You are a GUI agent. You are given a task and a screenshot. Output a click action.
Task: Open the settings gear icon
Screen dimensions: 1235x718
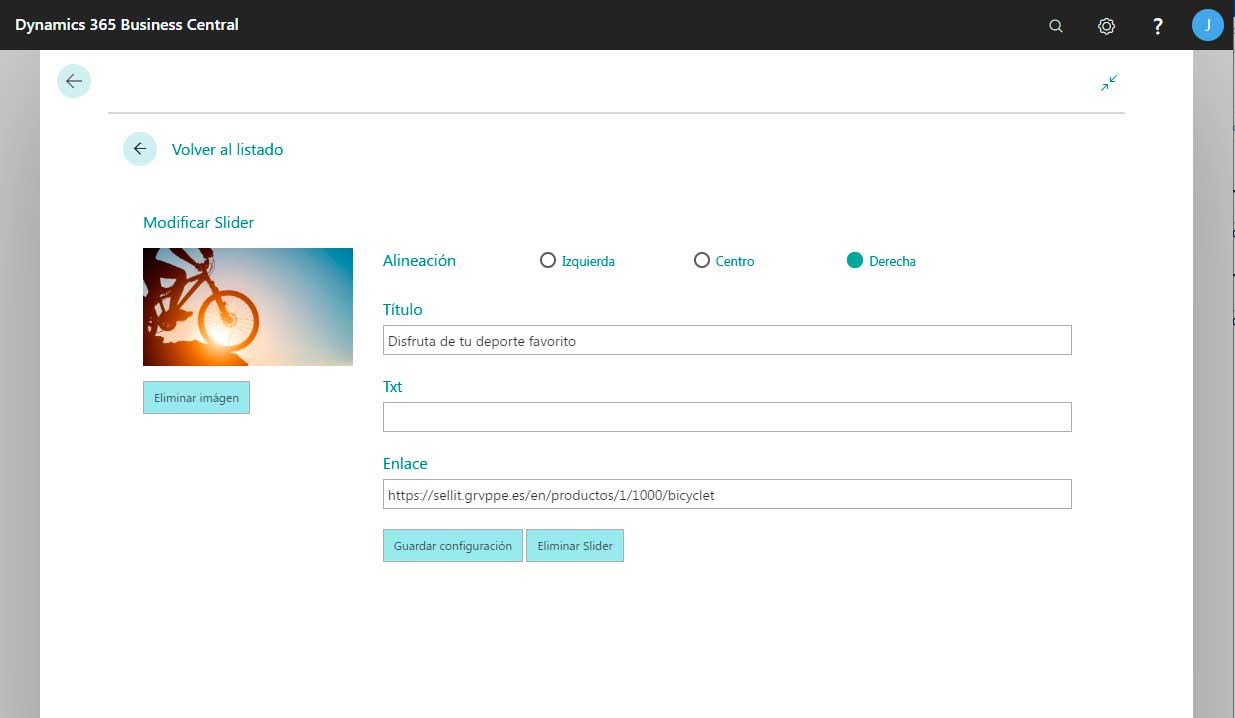pyautogui.click(x=1106, y=26)
